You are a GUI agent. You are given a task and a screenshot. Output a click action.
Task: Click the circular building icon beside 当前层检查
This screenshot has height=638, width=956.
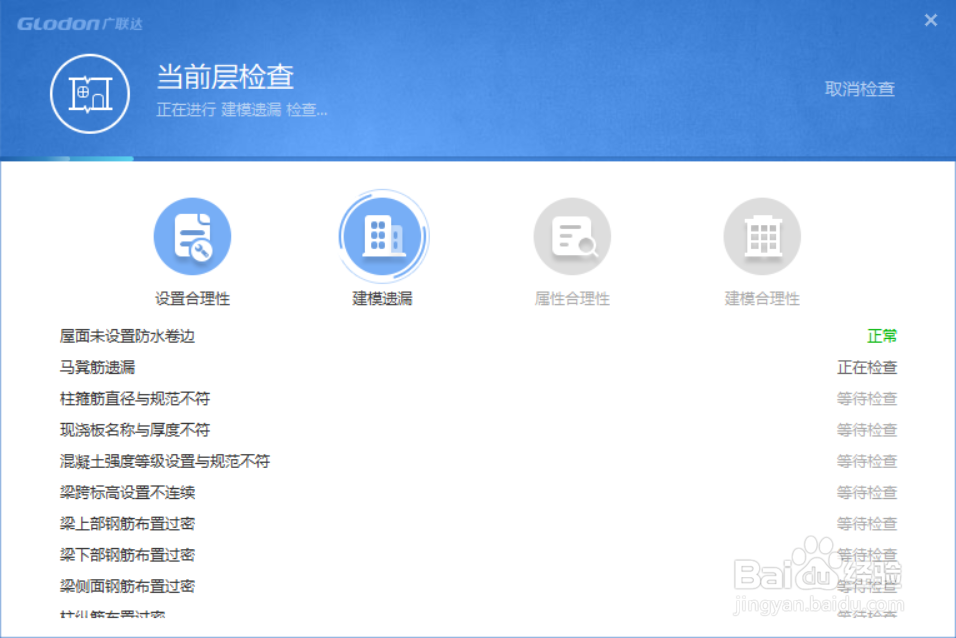[89, 93]
